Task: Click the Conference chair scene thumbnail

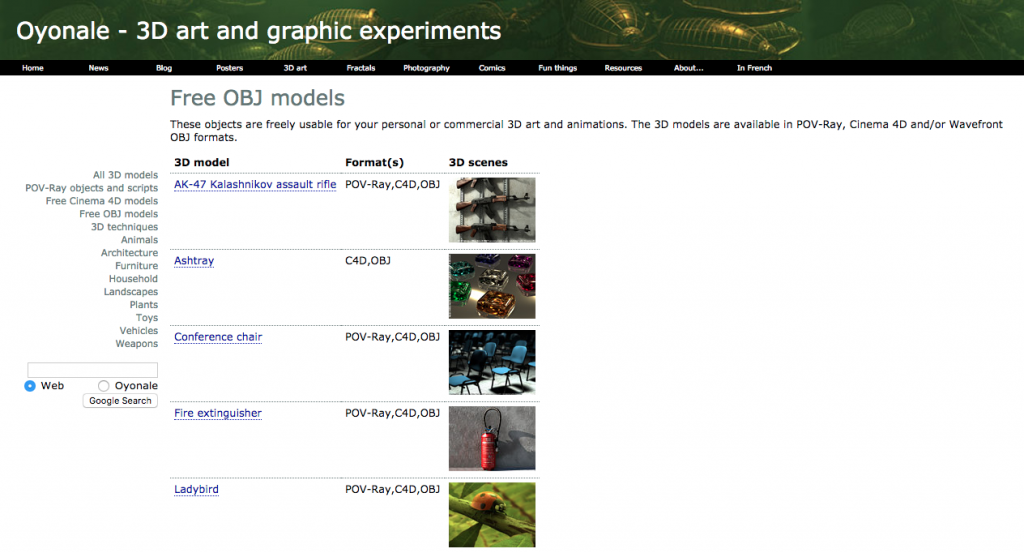Action: [x=491, y=362]
